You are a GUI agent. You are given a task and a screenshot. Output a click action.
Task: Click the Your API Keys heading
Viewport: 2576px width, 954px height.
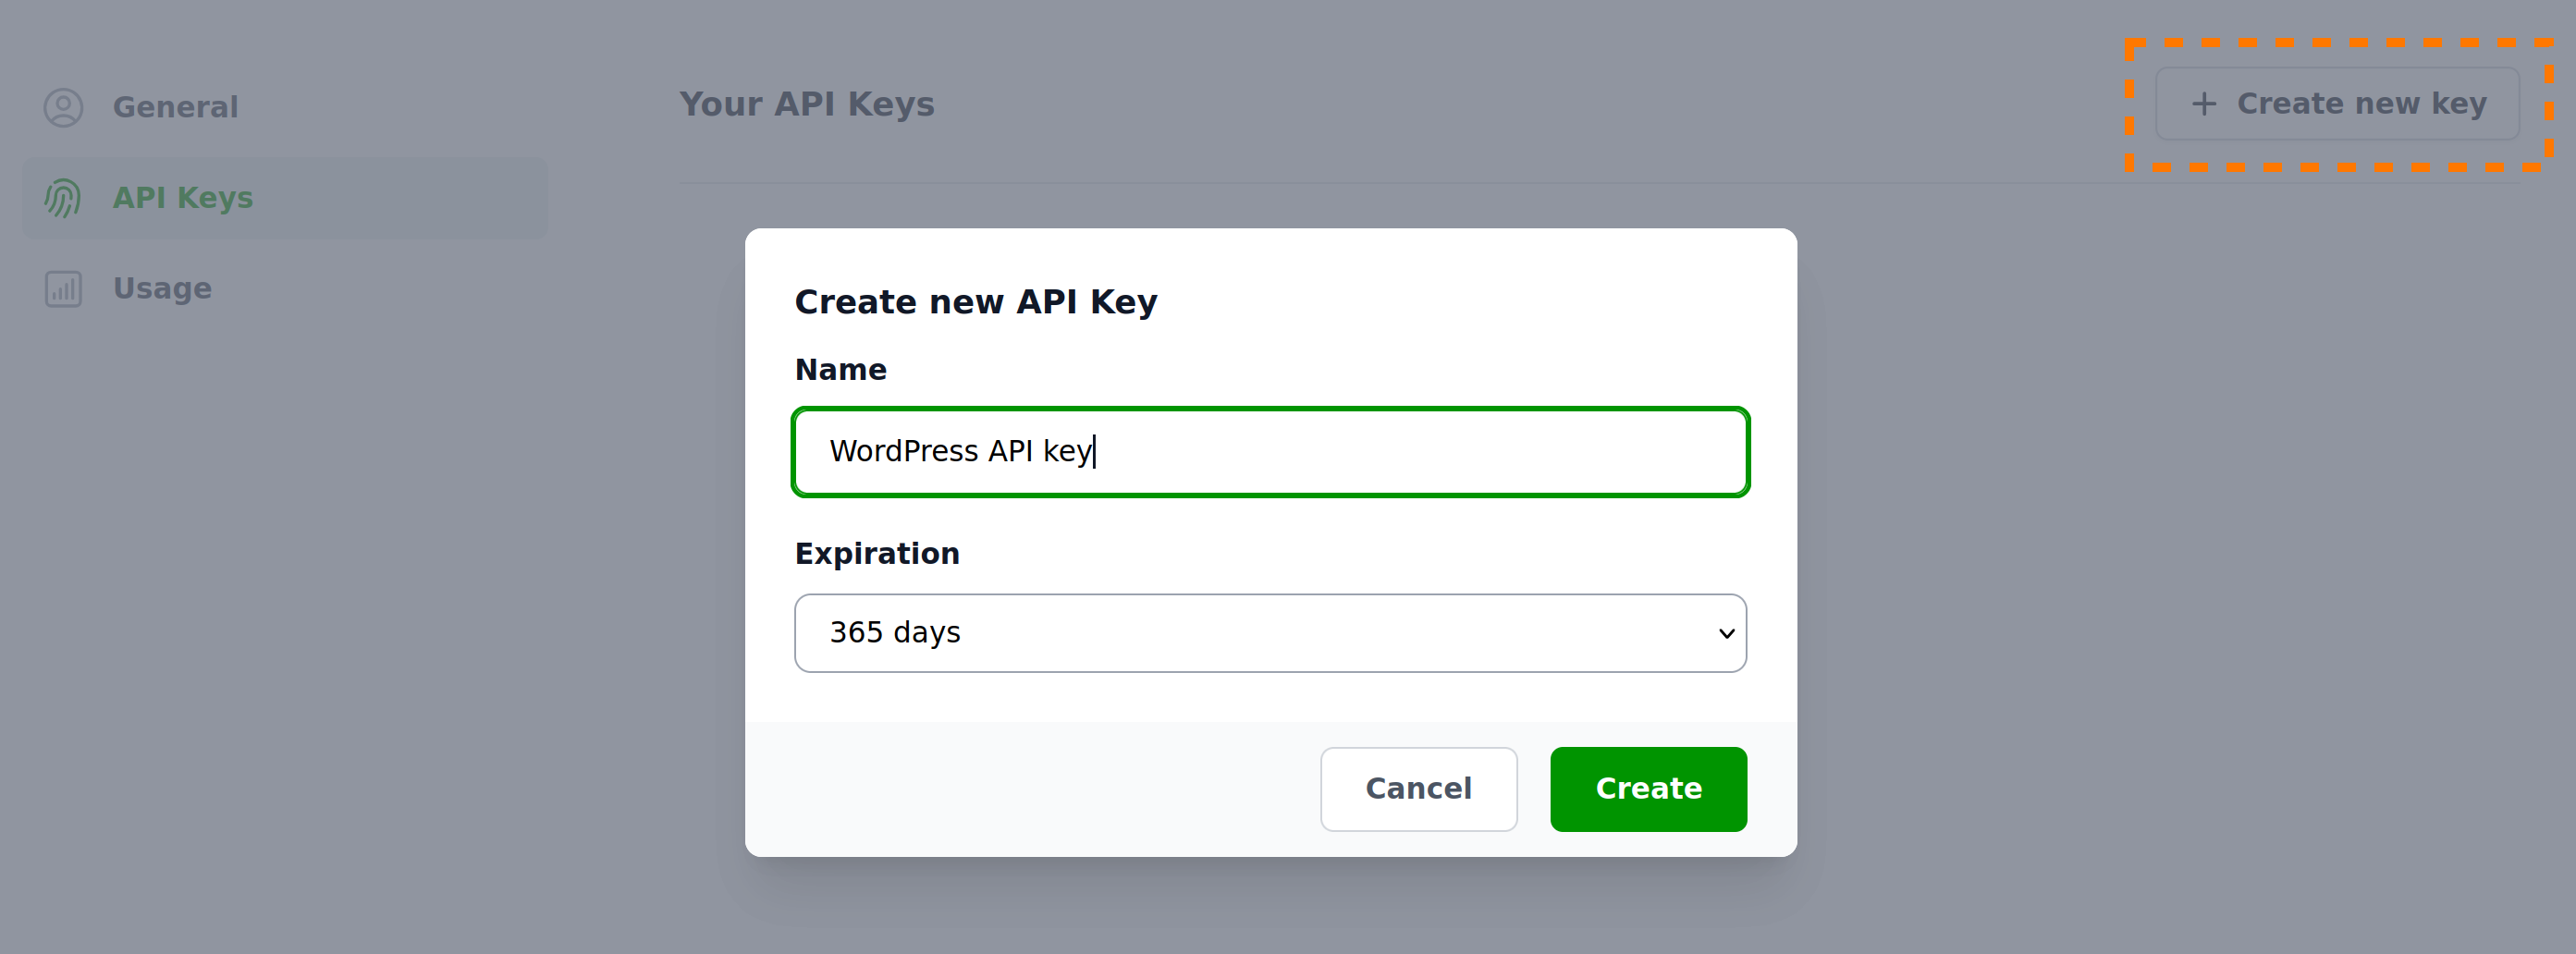click(807, 104)
